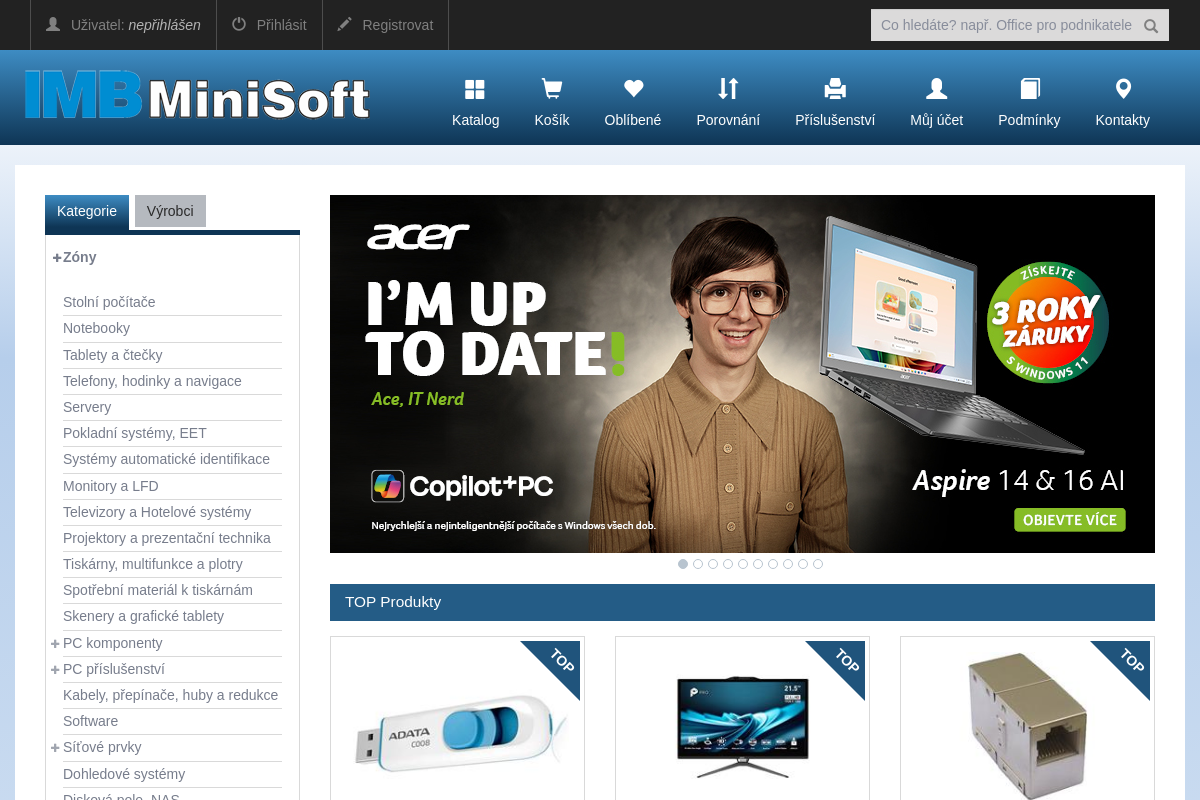The height and width of the screenshot is (800, 1200).
Task: Click the Registrovat link
Action: point(398,25)
